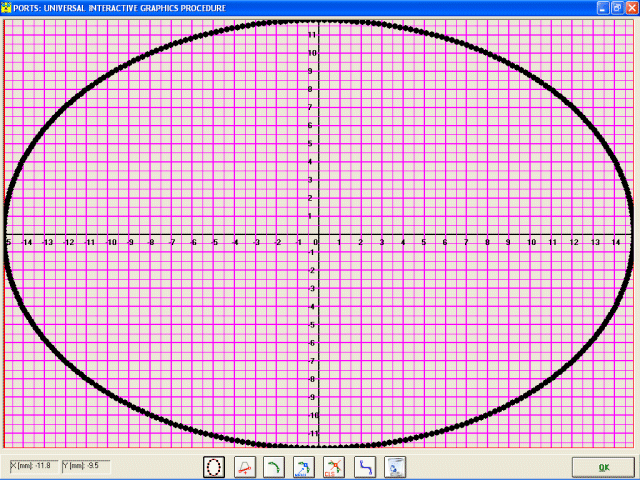The width and height of the screenshot is (640, 480).
Task: Click the Y [mm] coordinate field
Action: point(86,466)
